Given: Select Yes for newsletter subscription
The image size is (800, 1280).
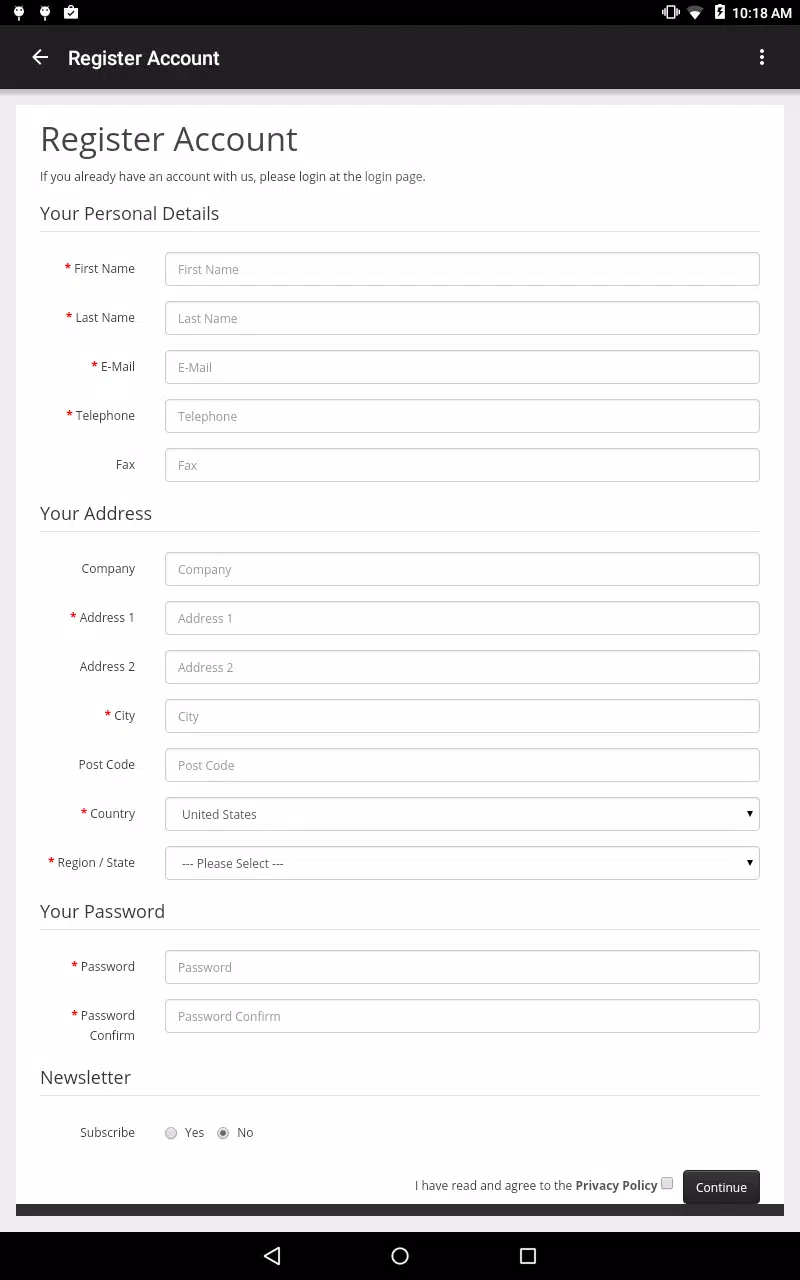Looking at the screenshot, I should coord(171,1133).
